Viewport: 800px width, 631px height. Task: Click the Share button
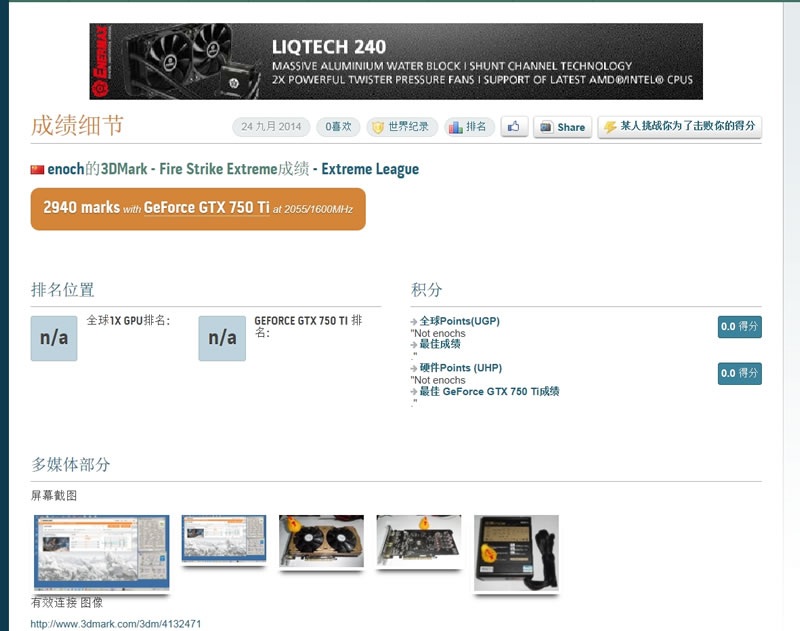[561, 127]
